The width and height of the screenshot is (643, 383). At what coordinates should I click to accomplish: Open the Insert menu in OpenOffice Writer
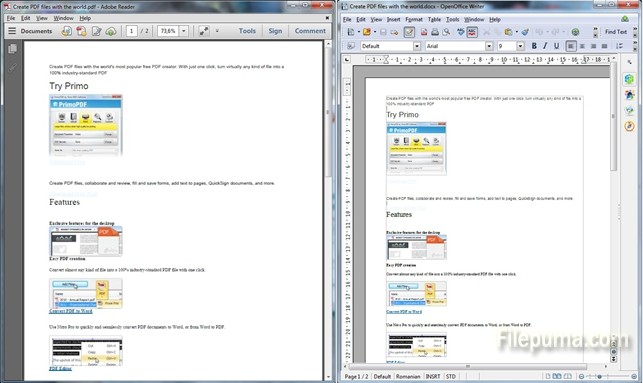click(393, 19)
